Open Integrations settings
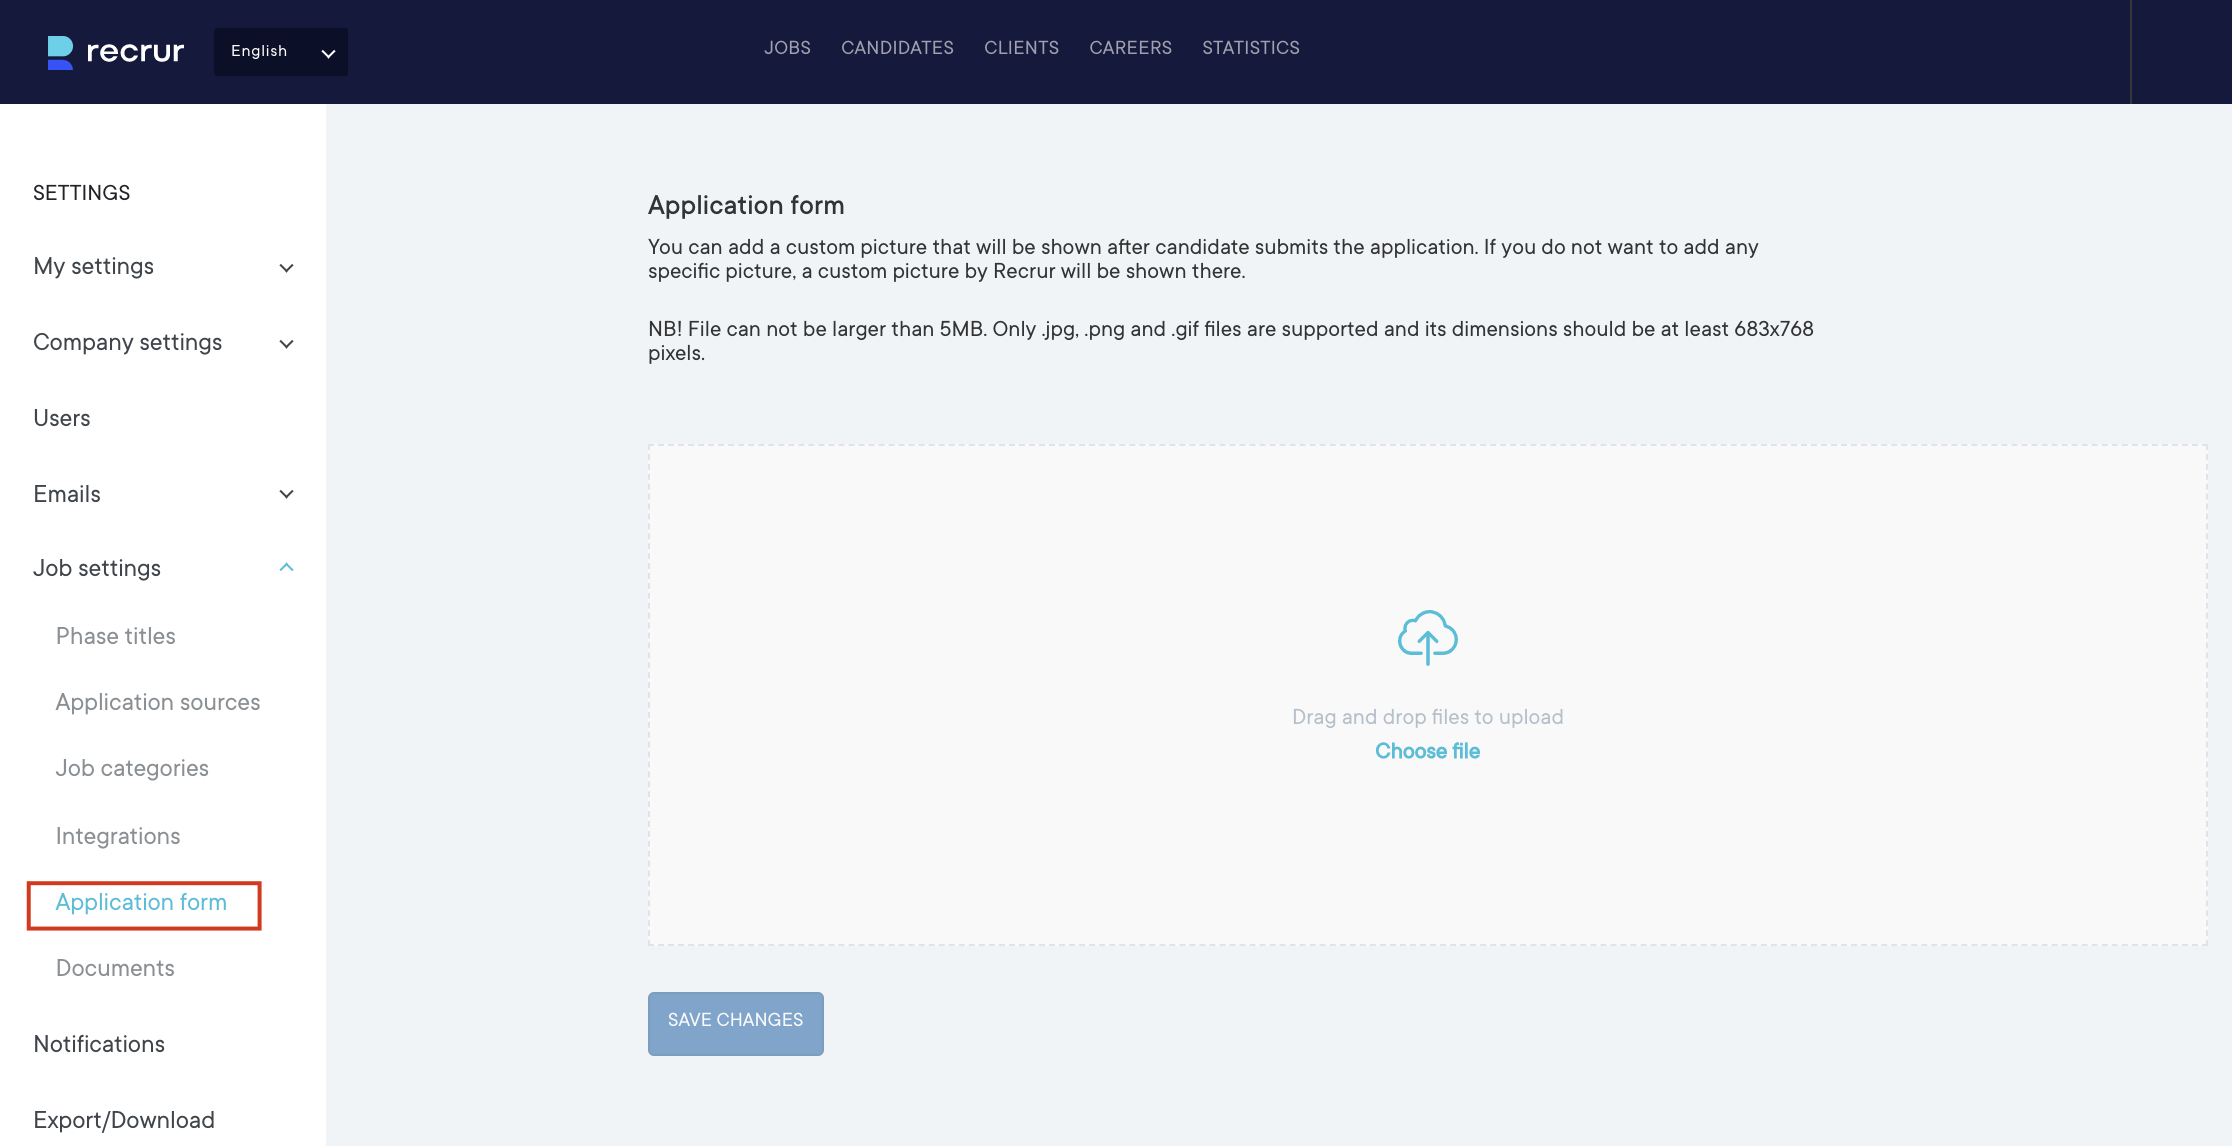2232x1146 pixels. [x=118, y=836]
